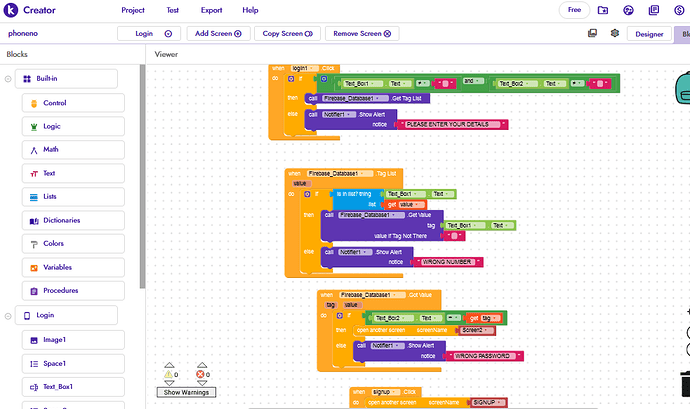This screenshot has width=690, height=409.
Task: Switch to Designer view
Action: click(649, 33)
